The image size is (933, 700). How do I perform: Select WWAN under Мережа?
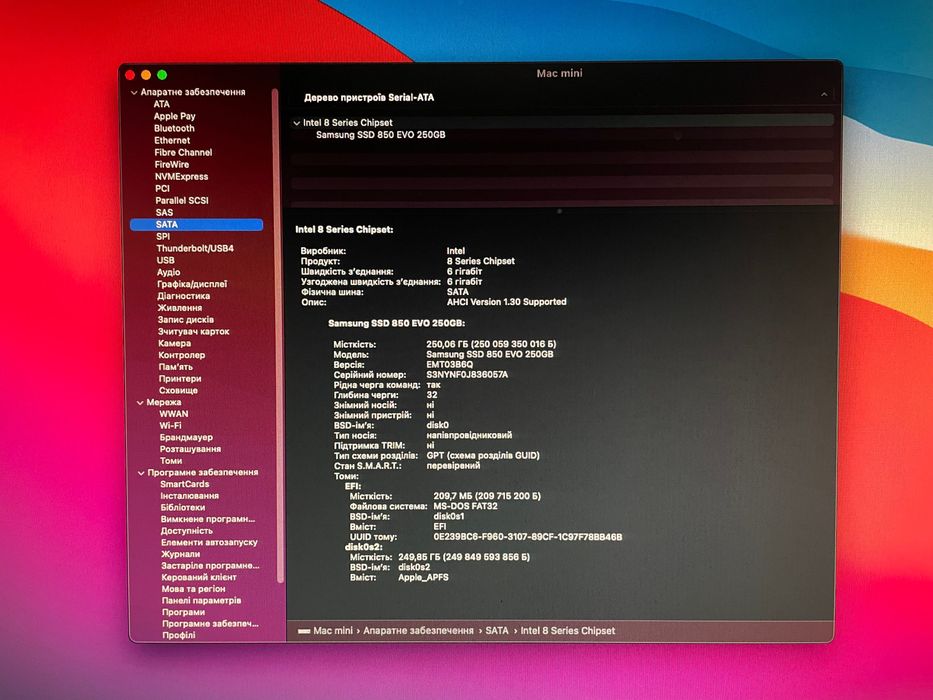174,414
